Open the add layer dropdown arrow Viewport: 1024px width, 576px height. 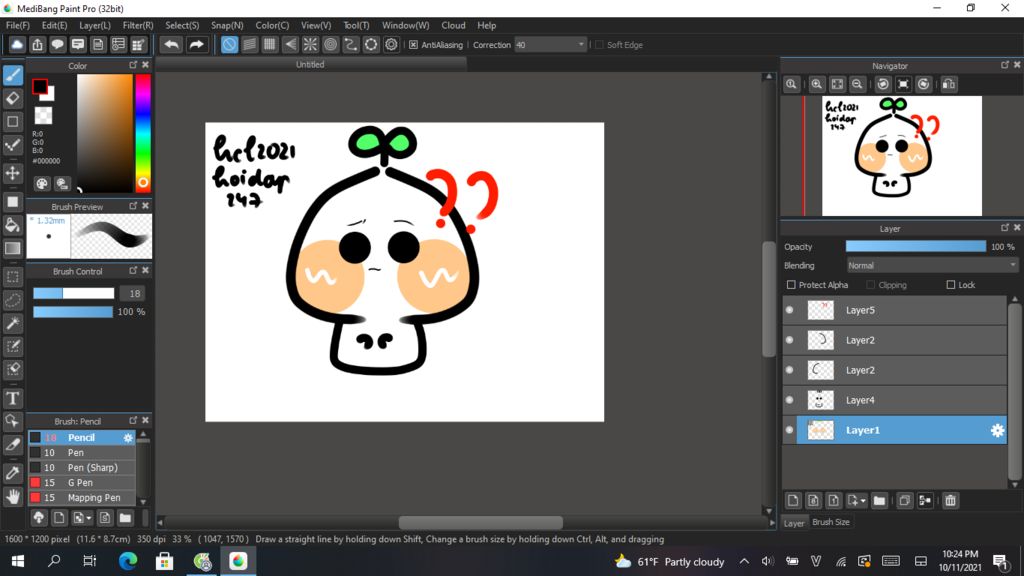click(x=863, y=501)
